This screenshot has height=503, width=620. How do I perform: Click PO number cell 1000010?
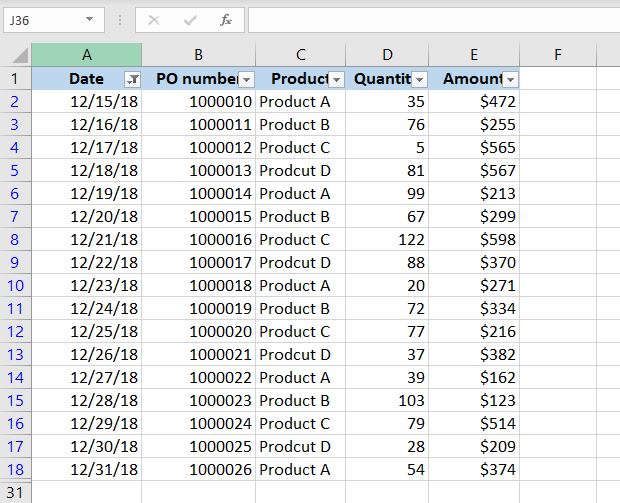(x=198, y=102)
